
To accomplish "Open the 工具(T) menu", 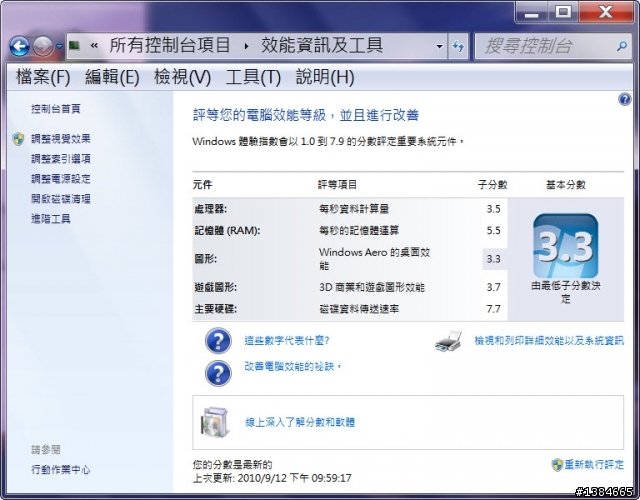I will click(253, 77).
